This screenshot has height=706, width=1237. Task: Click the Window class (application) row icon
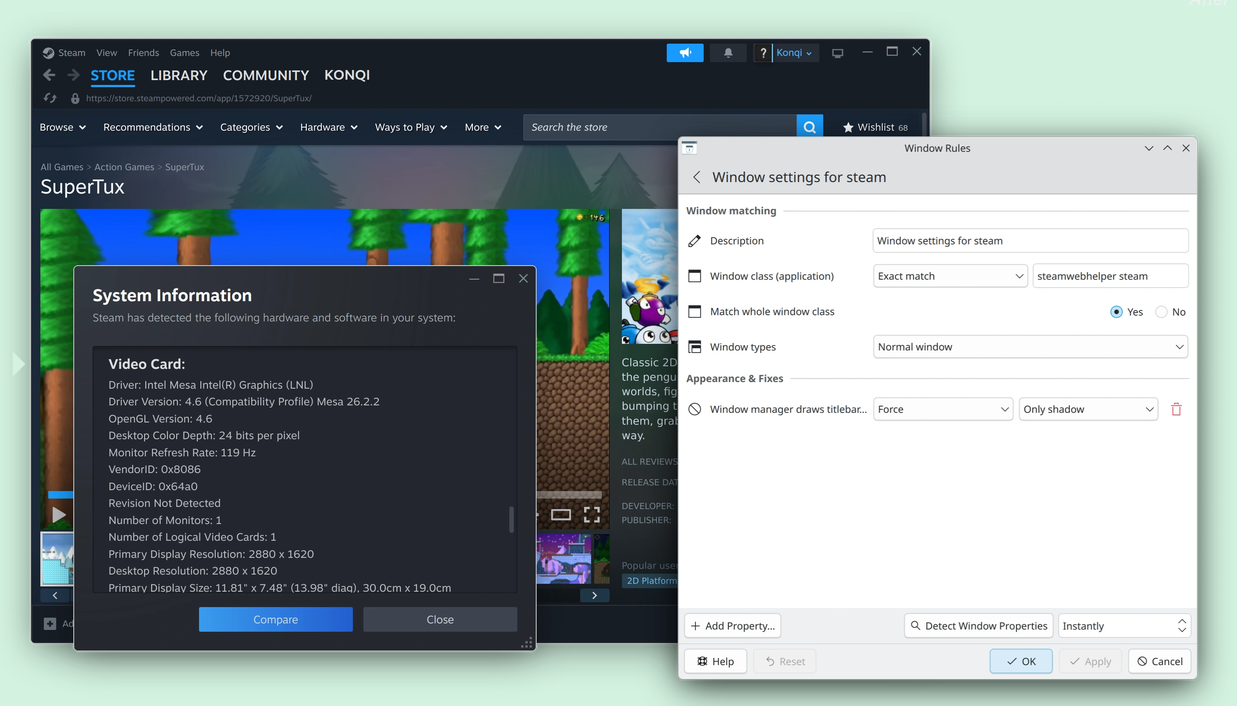click(x=695, y=276)
